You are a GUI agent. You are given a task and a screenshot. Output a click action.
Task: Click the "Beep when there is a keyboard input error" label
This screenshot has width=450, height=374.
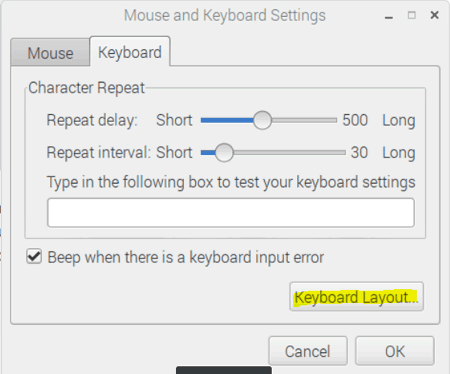click(186, 258)
